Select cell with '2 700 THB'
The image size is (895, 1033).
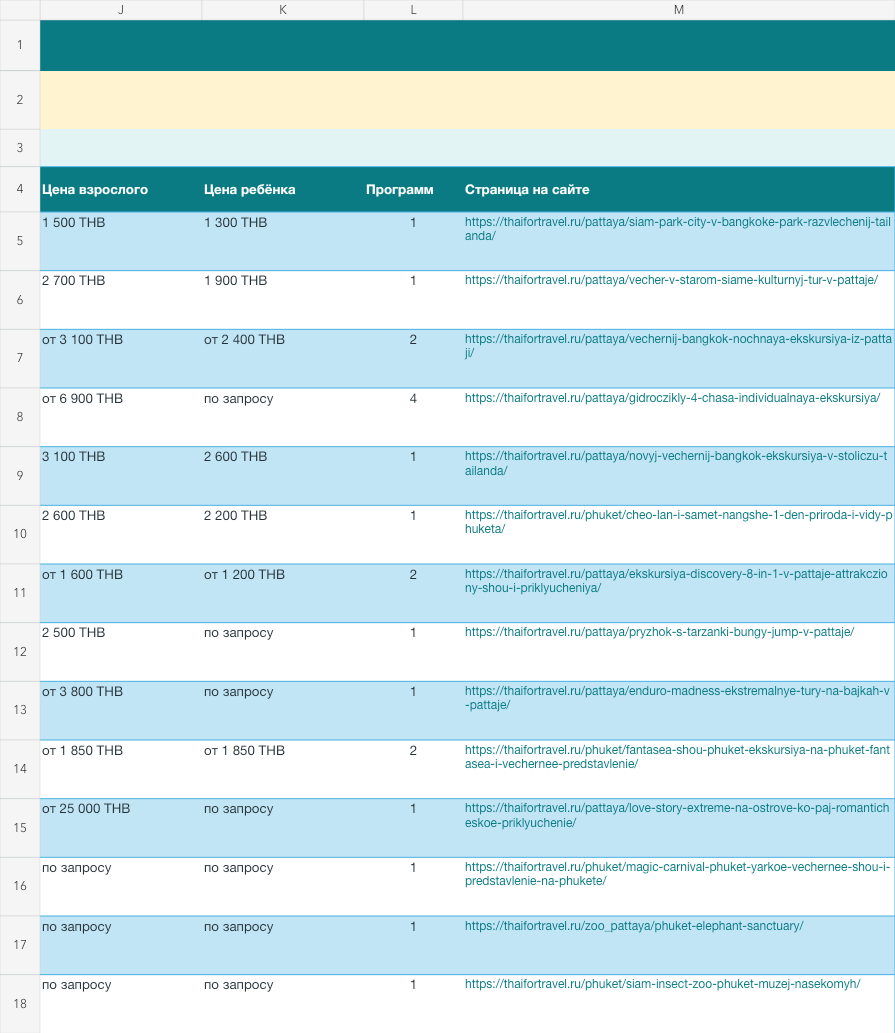point(121,300)
